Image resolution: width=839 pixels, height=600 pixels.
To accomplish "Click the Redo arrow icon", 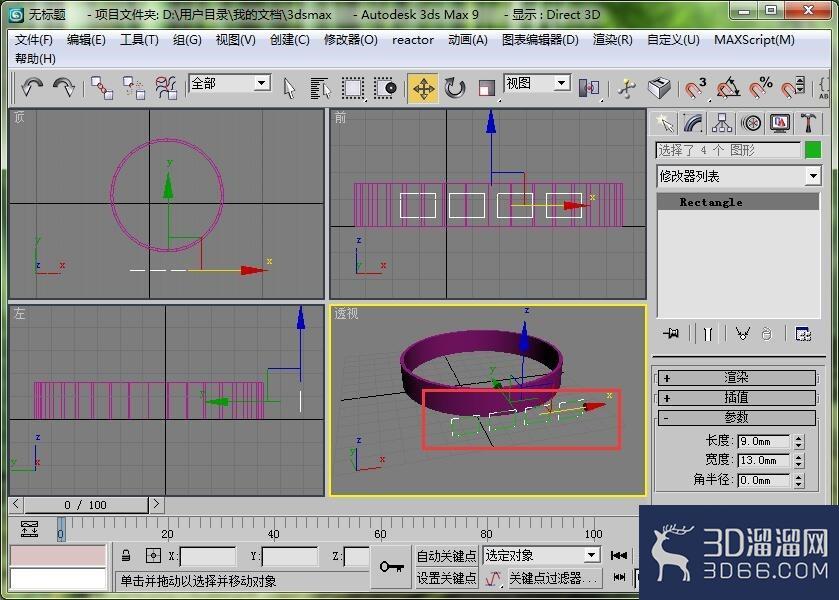I will pos(64,87).
